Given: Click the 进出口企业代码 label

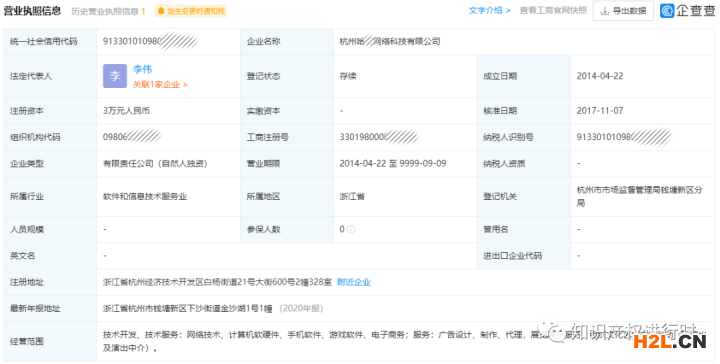Looking at the screenshot, I should coord(512,256).
